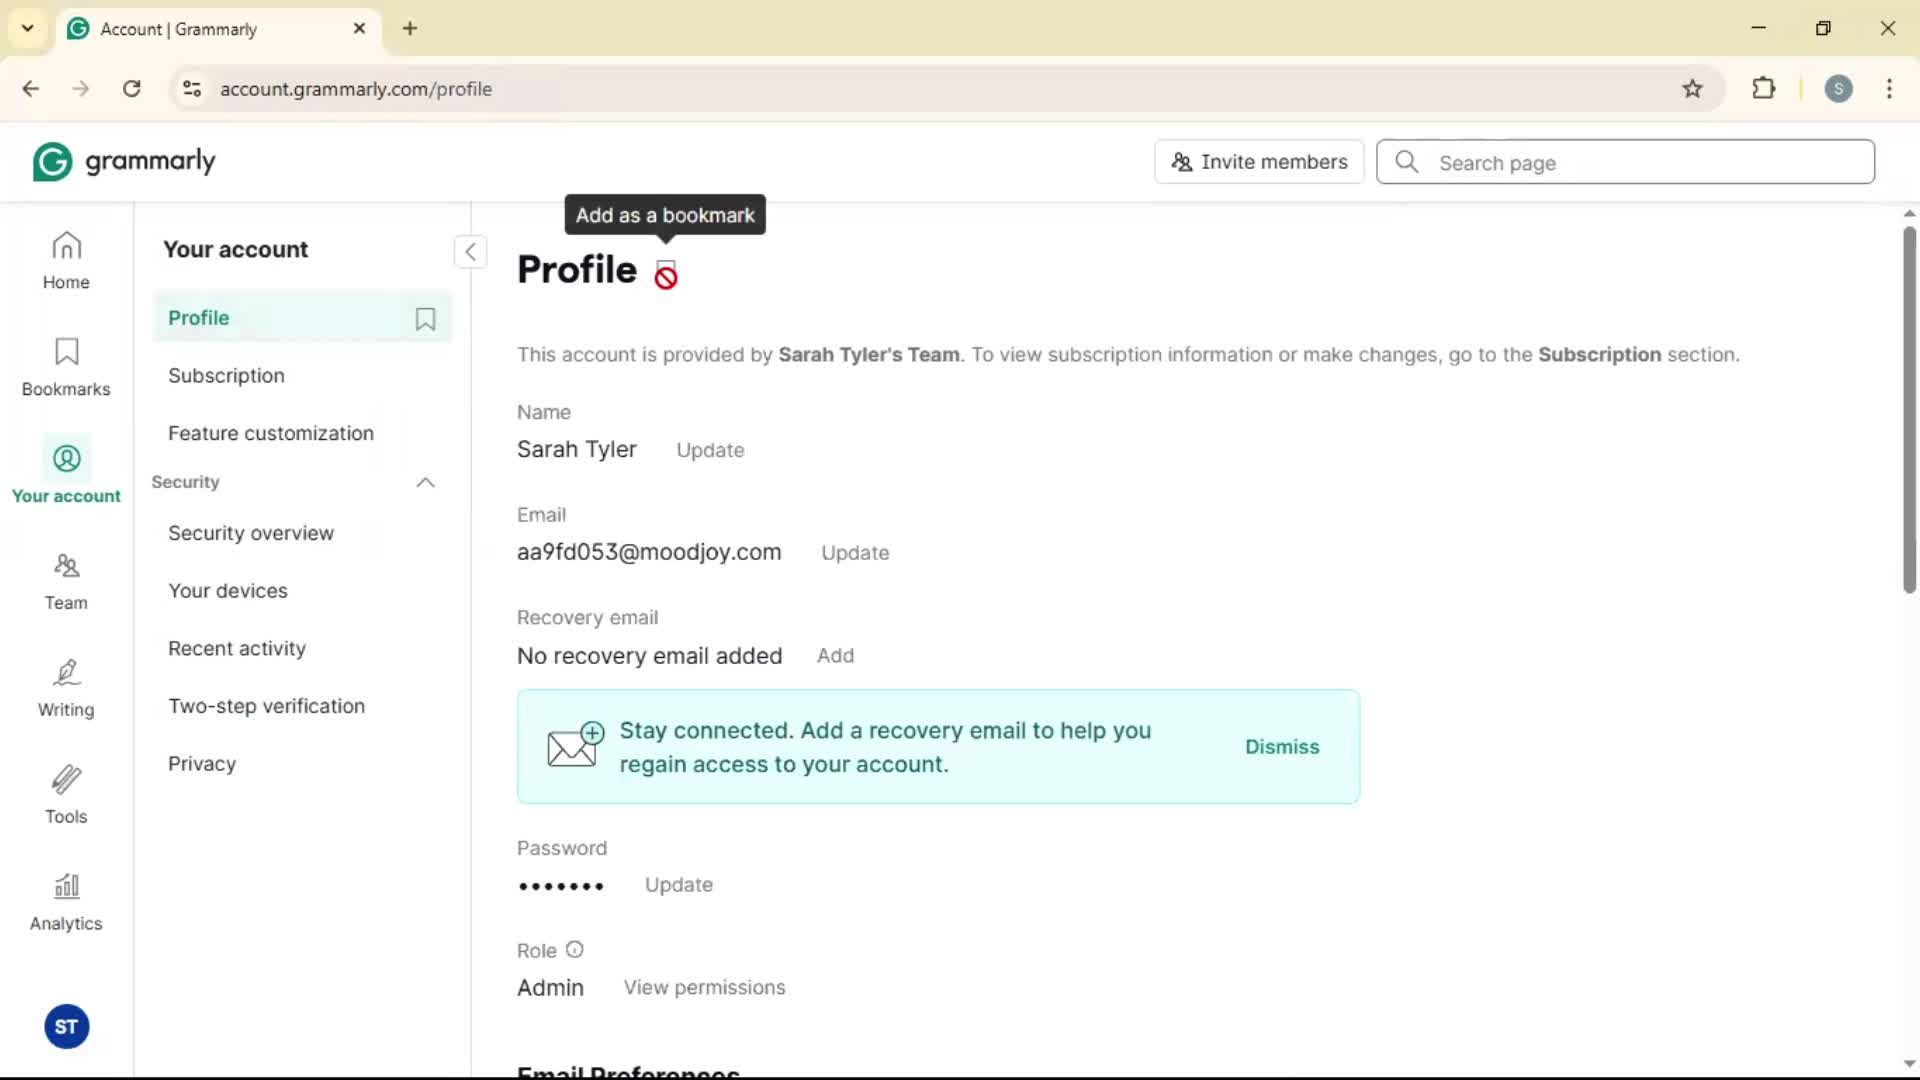Screen dimensions: 1920x1080
Task: Dismiss the recovery email banner
Action: click(x=1281, y=747)
